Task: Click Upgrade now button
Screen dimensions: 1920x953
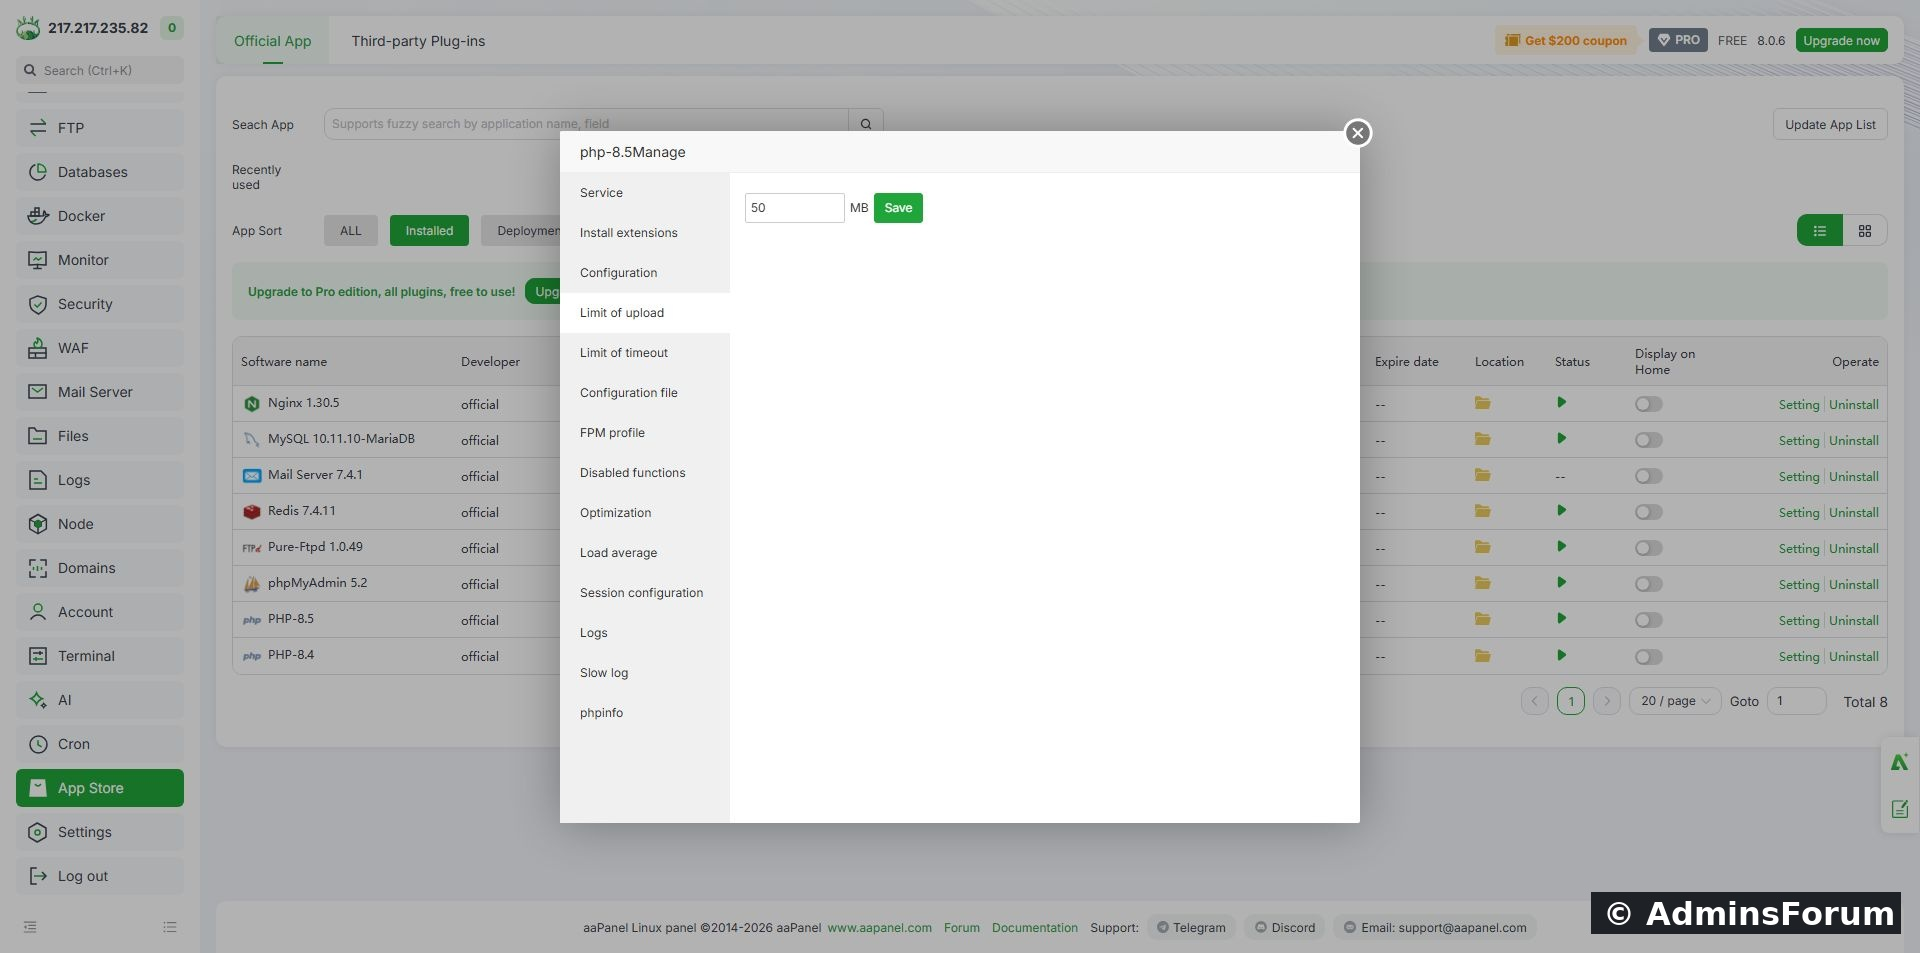Action: coord(1841,41)
